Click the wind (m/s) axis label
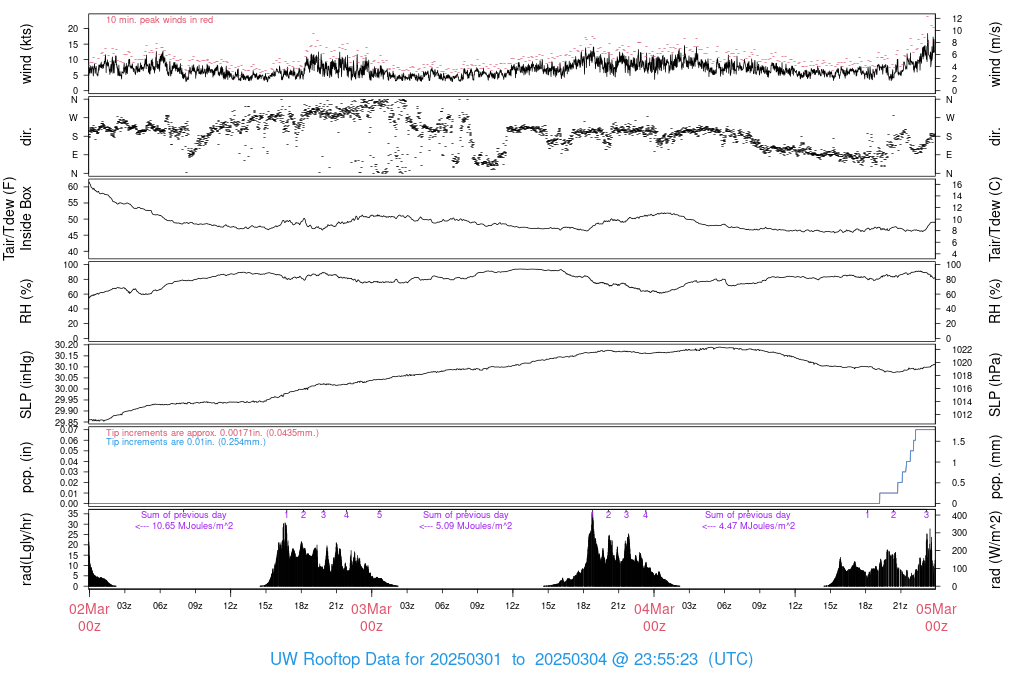Image resolution: width=1024 pixels, height=700 pixels. (997, 54)
